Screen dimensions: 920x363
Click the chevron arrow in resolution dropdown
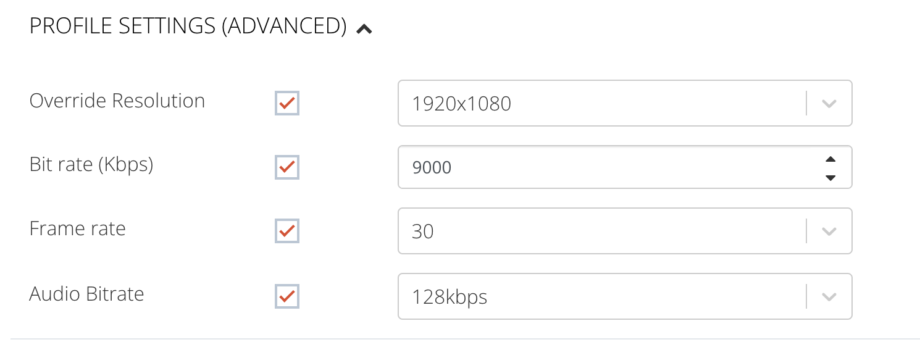click(828, 104)
